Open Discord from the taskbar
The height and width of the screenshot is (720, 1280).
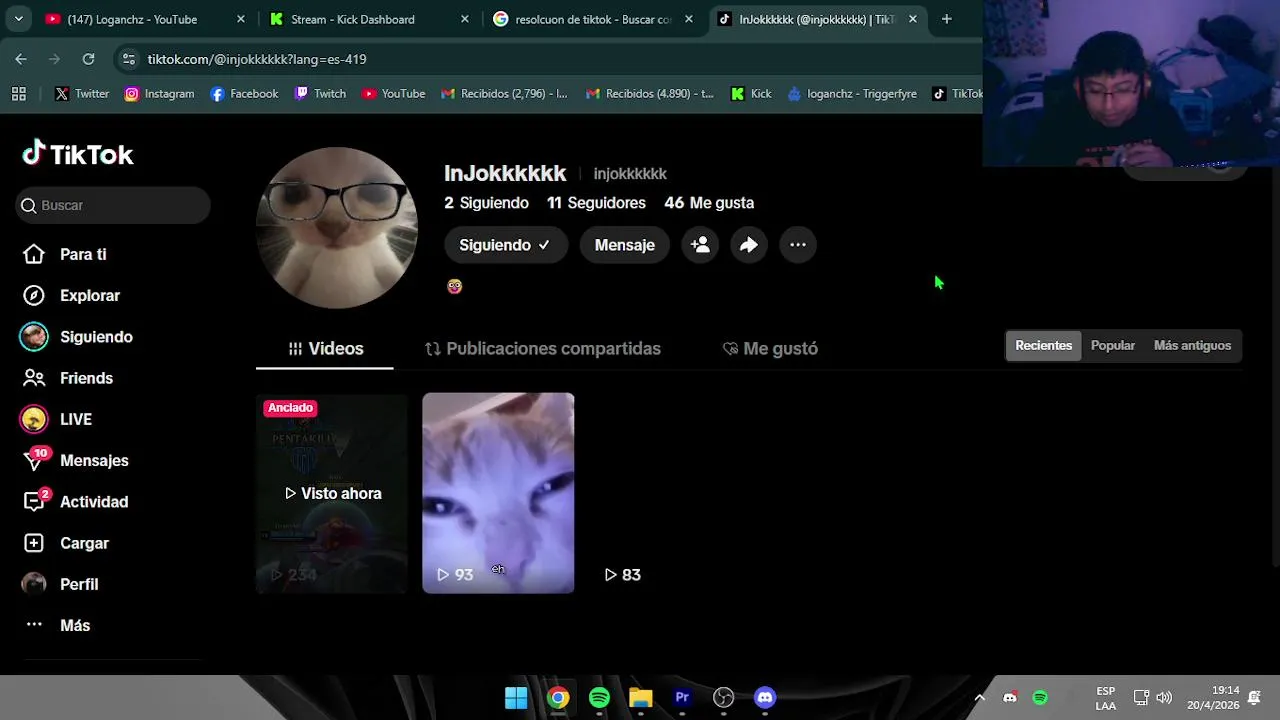765,698
